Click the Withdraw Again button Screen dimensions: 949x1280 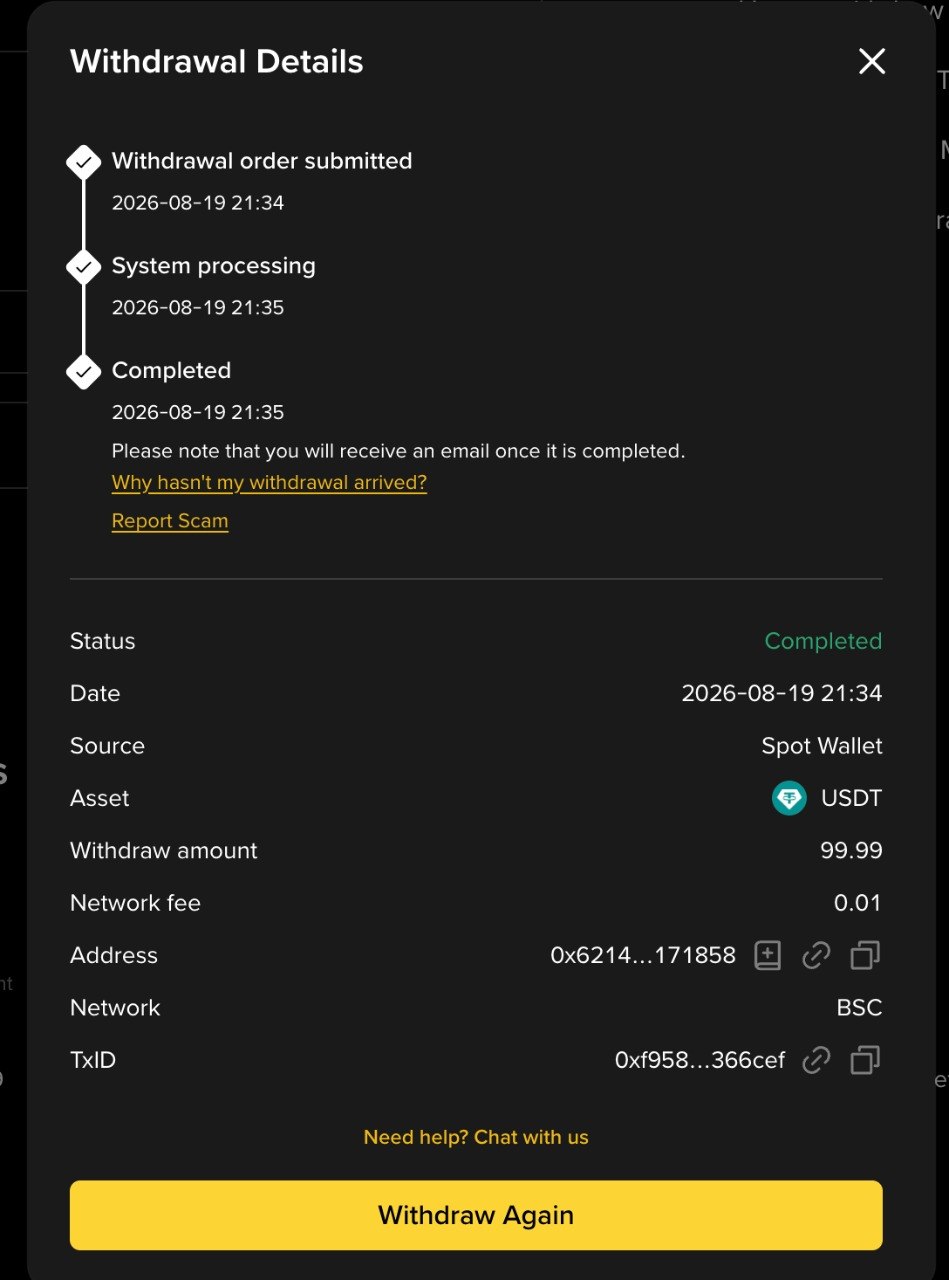point(476,1215)
